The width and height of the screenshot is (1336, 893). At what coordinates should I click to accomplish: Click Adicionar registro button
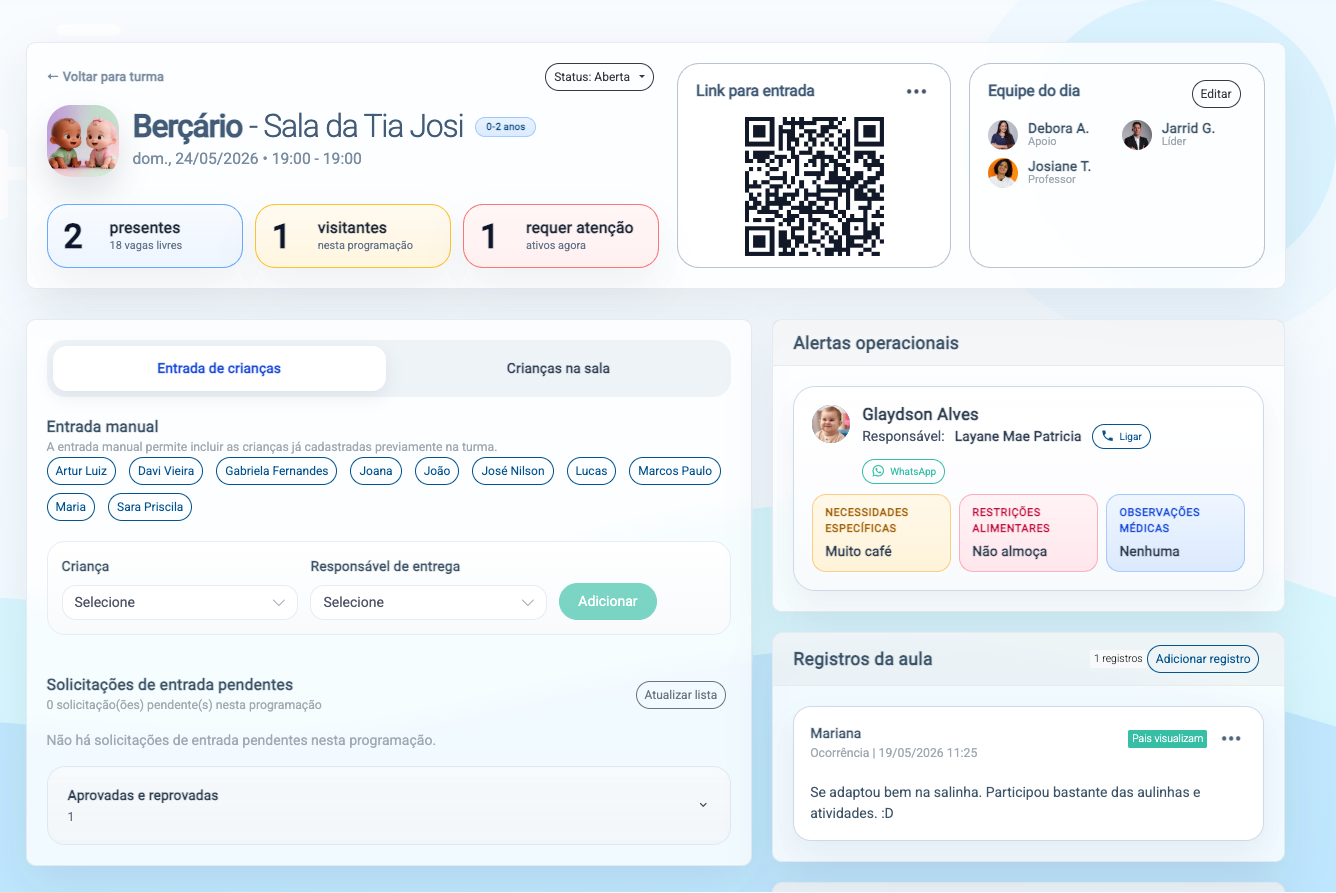1203,659
